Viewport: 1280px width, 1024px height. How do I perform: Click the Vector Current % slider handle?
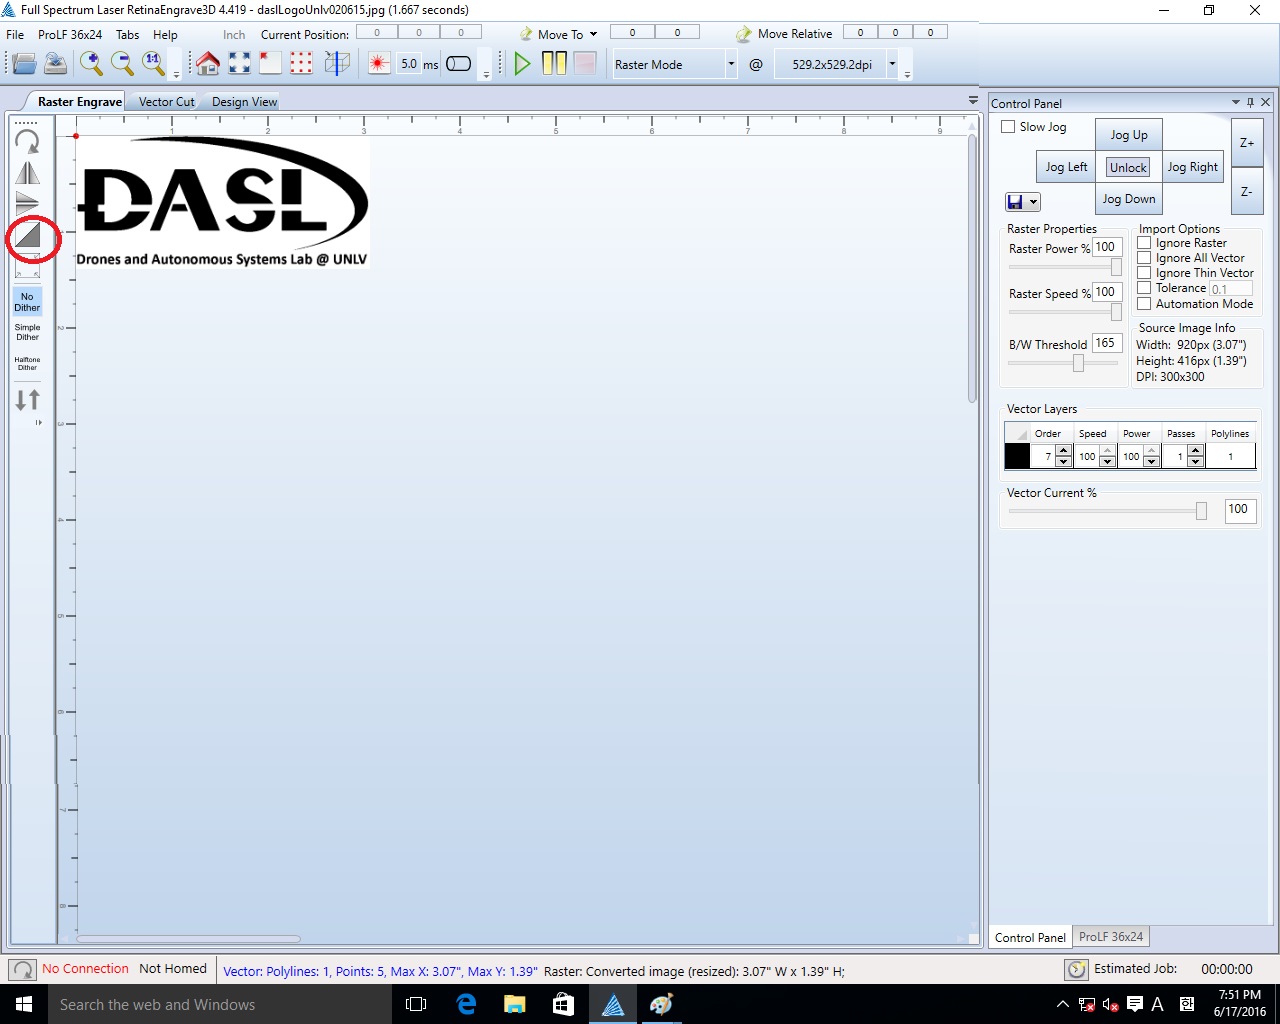click(1201, 511)
